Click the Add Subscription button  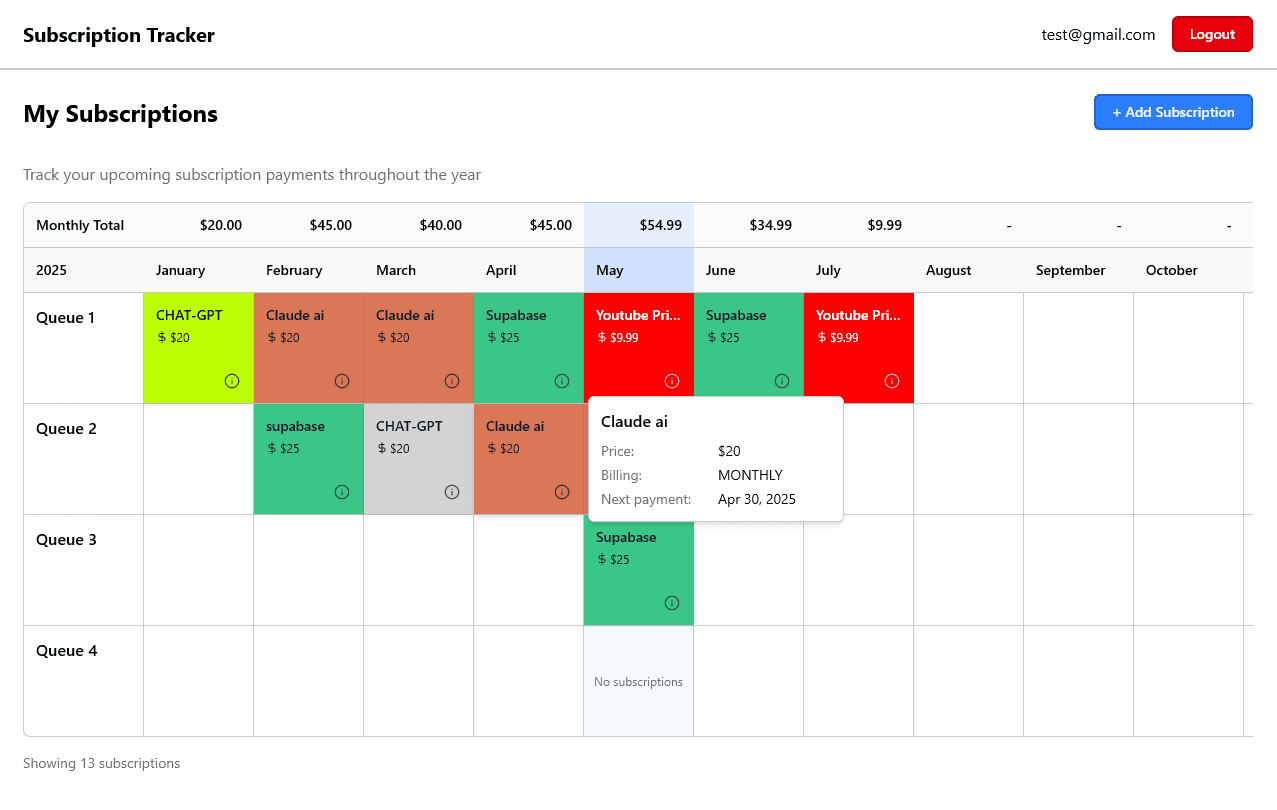tap(1173, 112)
